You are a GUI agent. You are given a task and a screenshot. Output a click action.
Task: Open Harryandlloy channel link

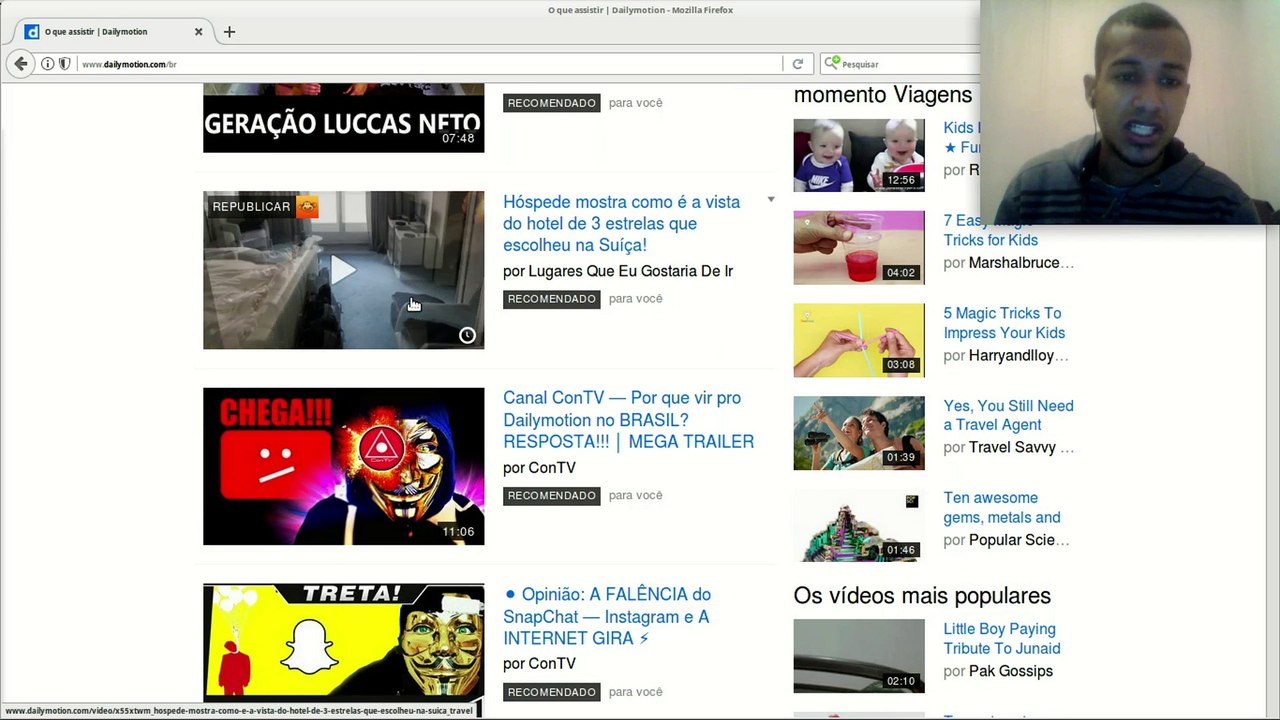[1018, 356]
